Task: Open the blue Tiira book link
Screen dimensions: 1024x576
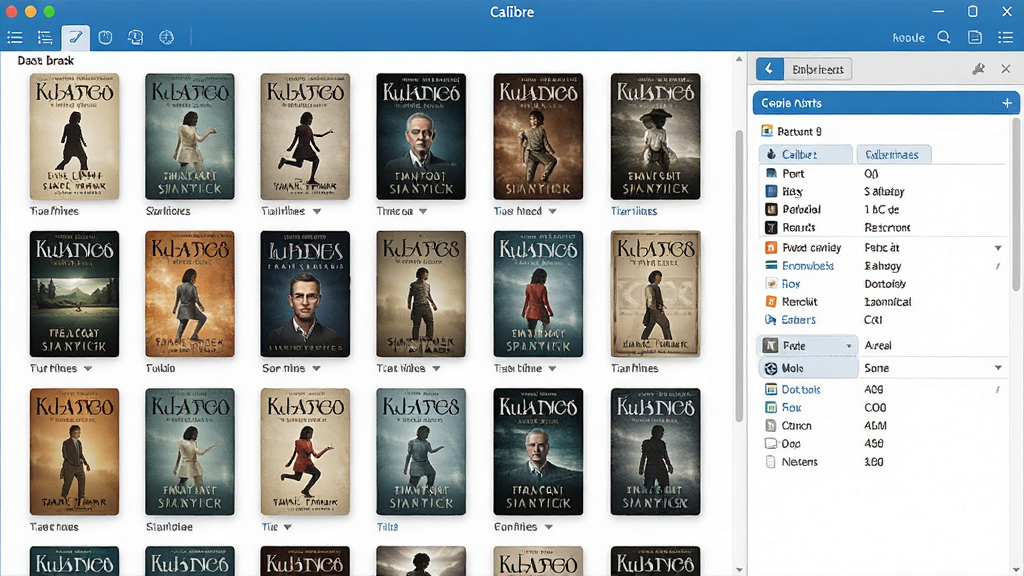Action: (387, 527)
